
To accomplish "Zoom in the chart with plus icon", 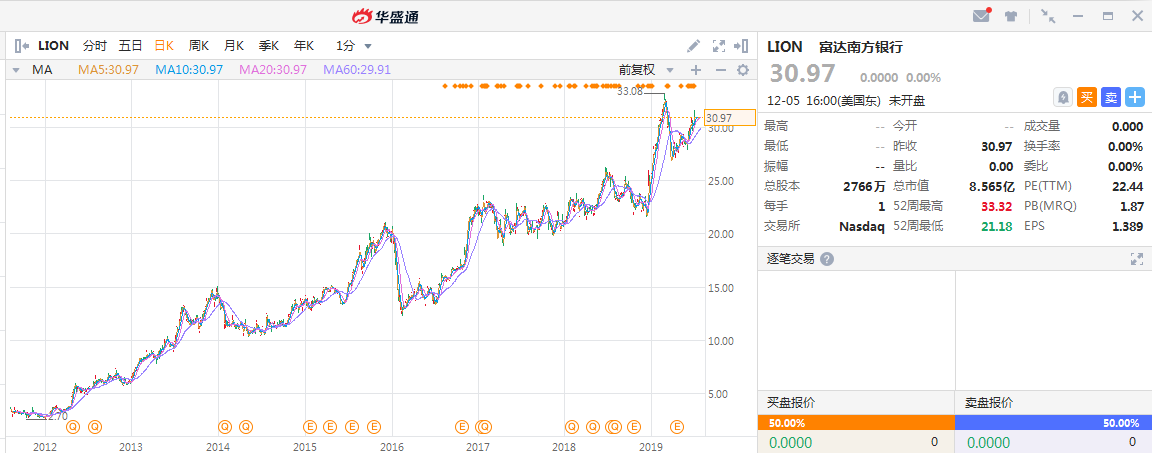I will point(696,70).
